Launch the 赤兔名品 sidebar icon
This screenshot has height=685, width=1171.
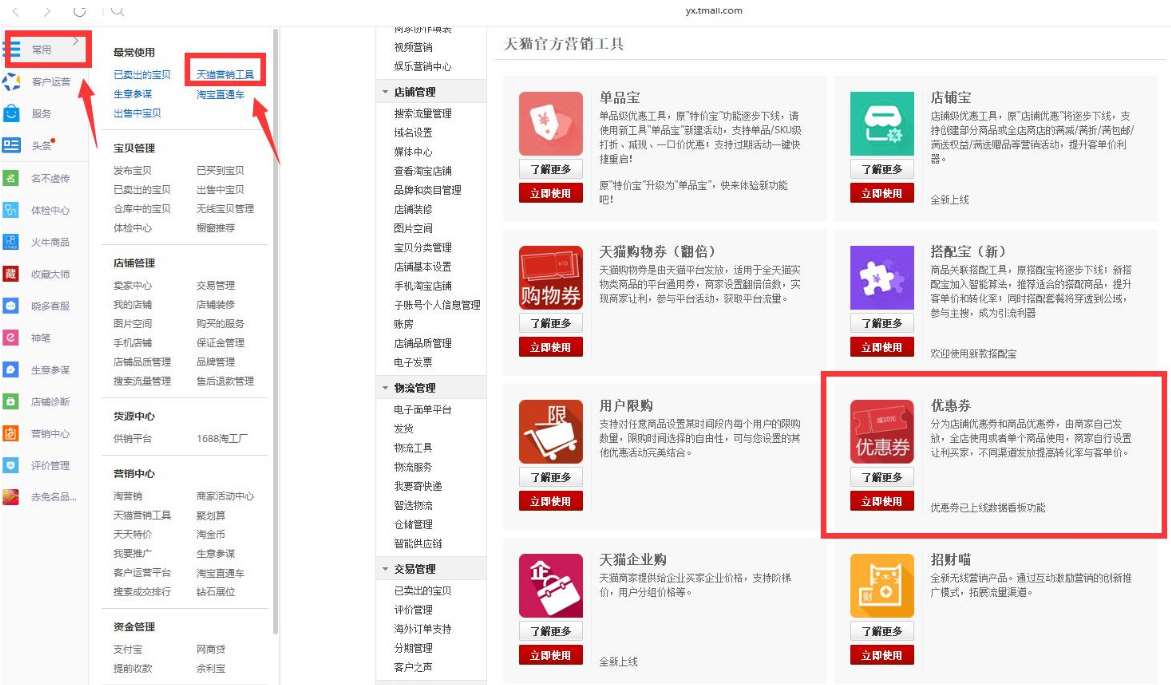click(x=10, y=496)
